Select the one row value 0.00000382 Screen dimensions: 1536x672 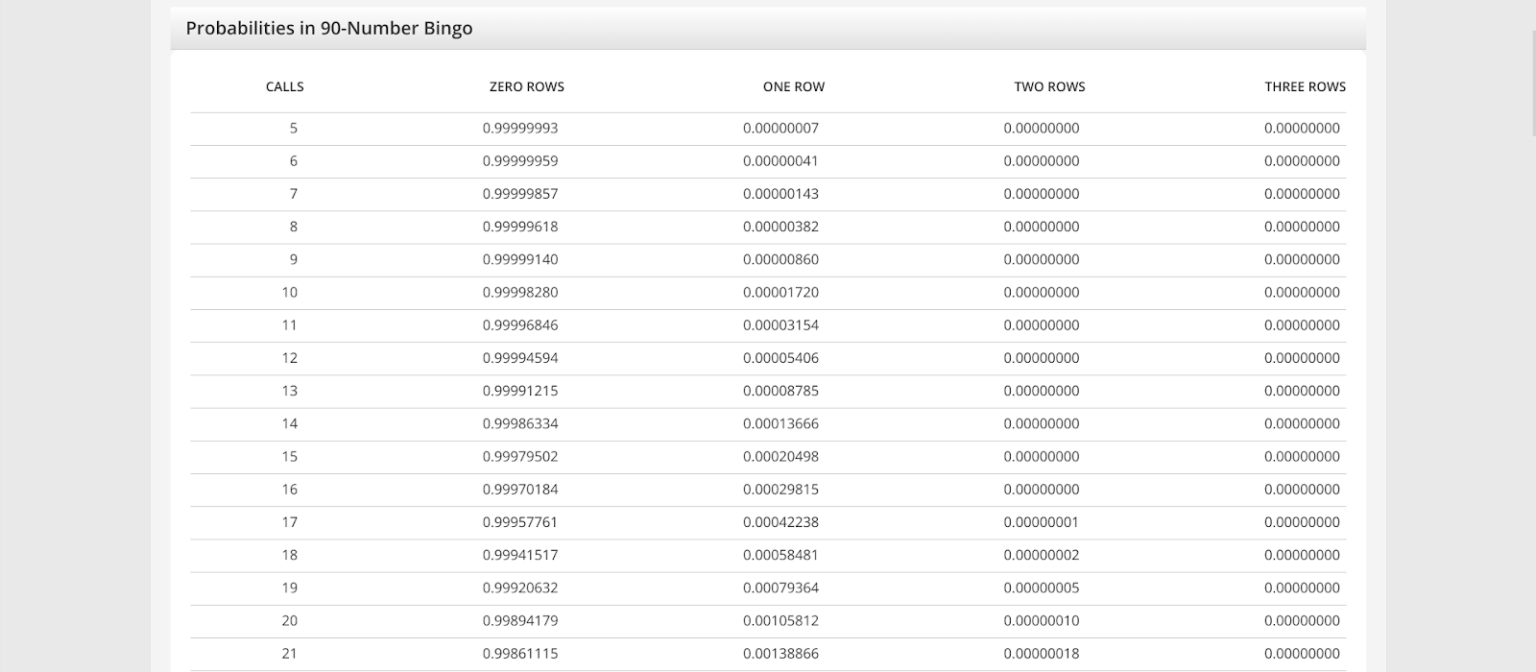tap(780, 227)
